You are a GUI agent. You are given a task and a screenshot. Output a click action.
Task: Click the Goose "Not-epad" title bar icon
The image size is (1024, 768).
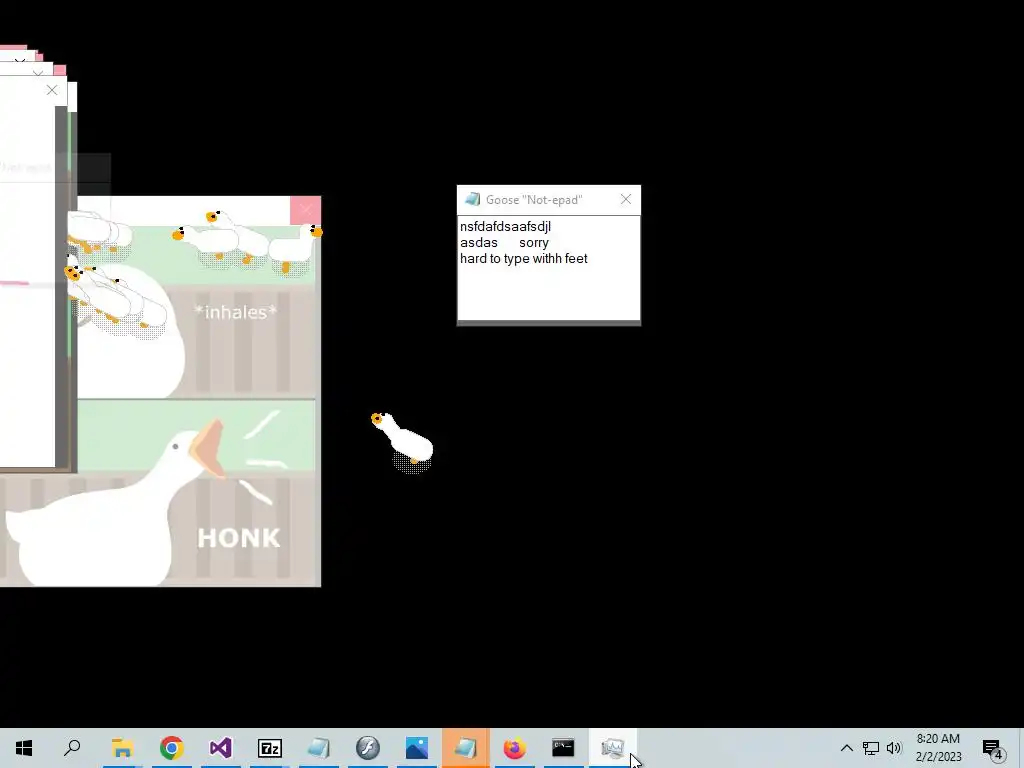click(x=472, y=200)
